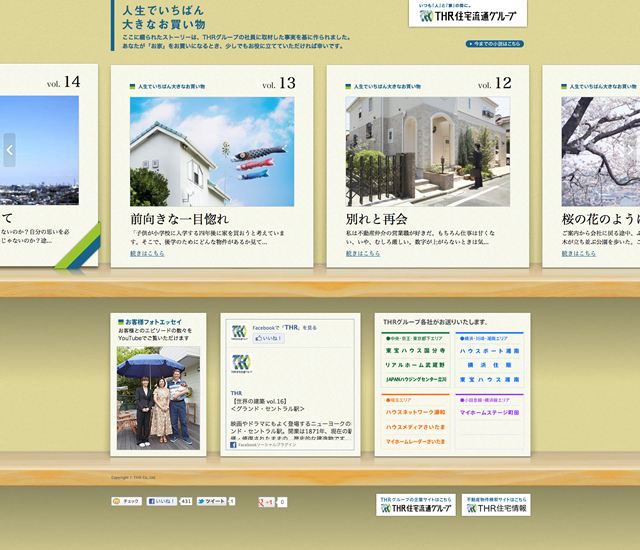This screenshot has height=550, width=640.
Task: Click 続きはこちら under 別れと再会
Action: (x=363, y=254)
